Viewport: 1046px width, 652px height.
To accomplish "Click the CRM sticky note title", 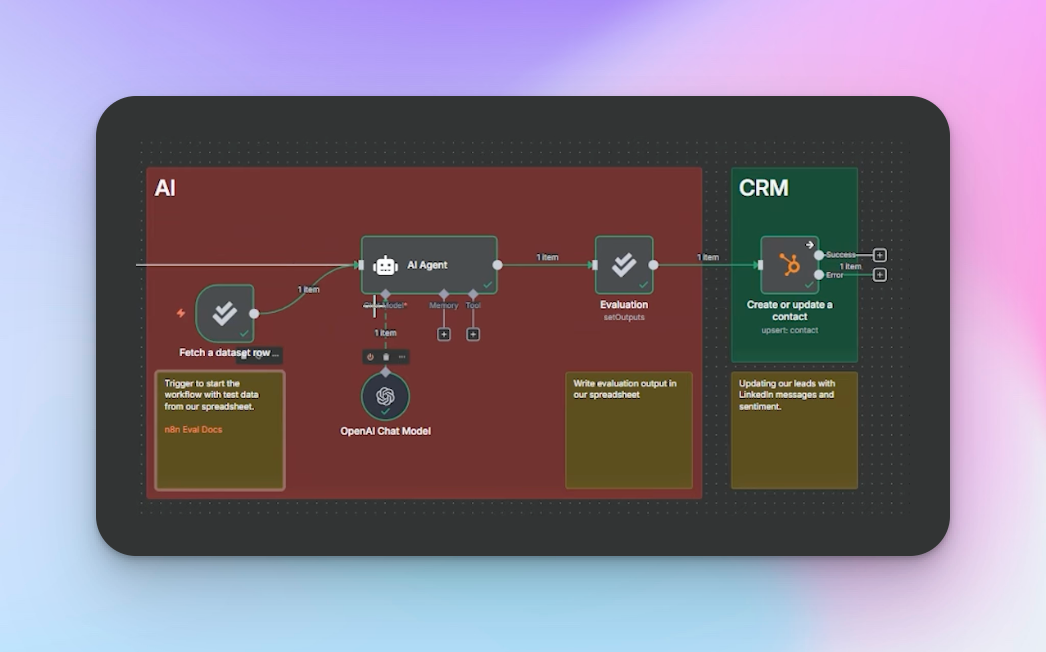I will pos(764,188).
